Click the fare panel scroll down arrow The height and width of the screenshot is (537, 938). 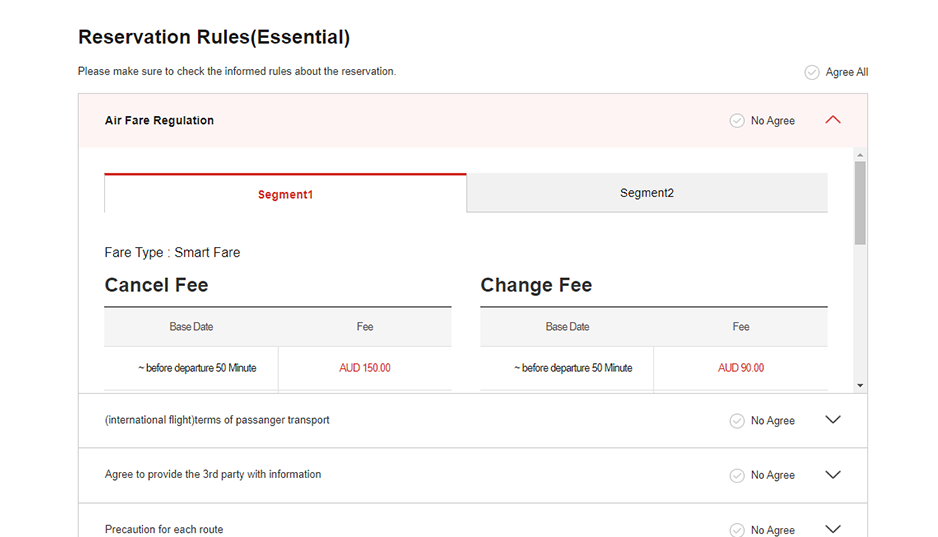coord(860,385)
